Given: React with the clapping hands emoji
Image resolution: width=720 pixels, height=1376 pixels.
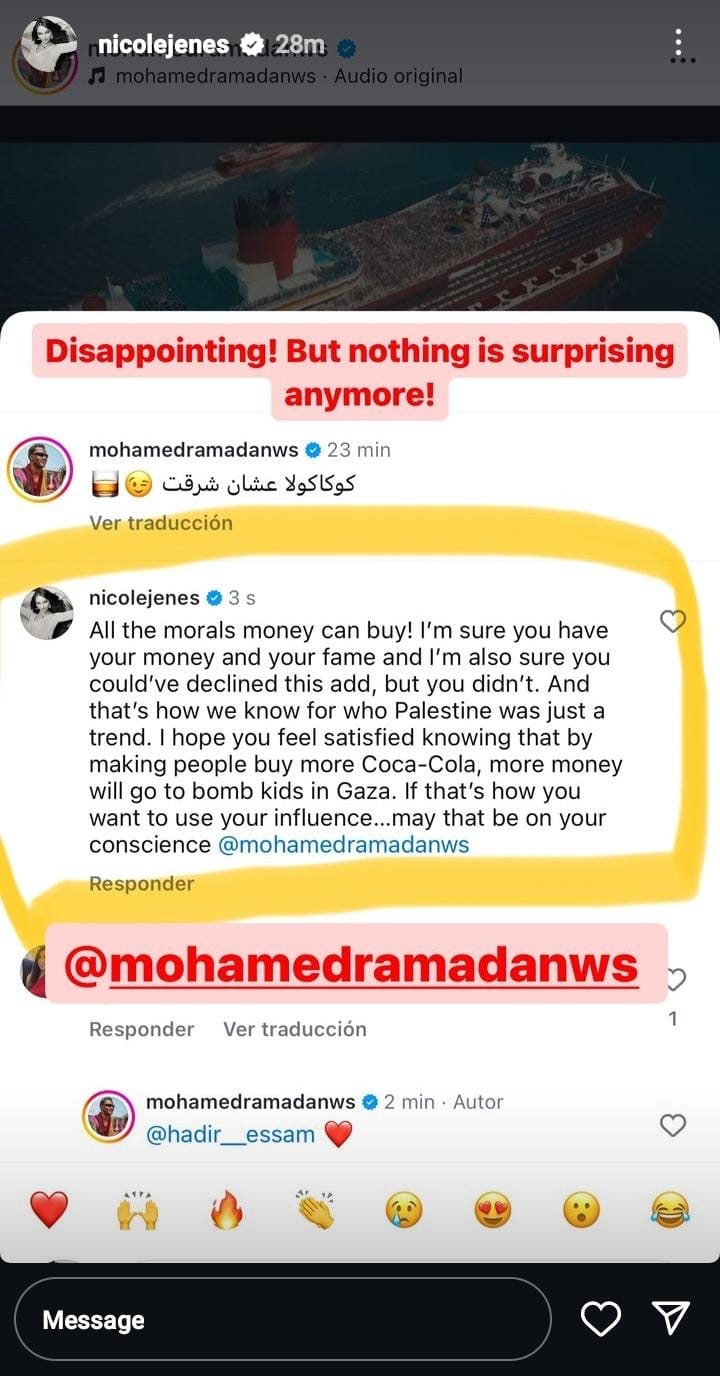Looking at the screenshot, I should [315, 1211].
